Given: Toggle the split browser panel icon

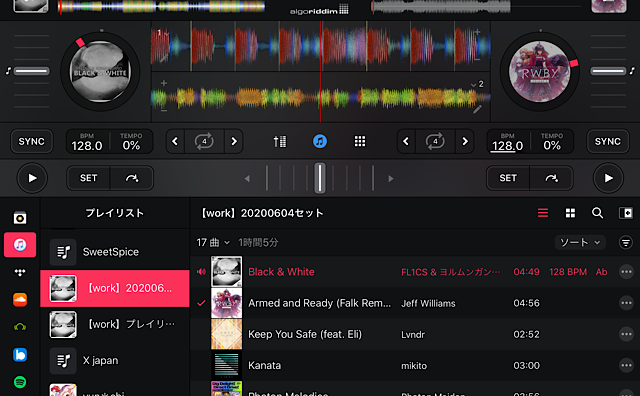Looking at the screenshot, I should [x=625, y=213].
